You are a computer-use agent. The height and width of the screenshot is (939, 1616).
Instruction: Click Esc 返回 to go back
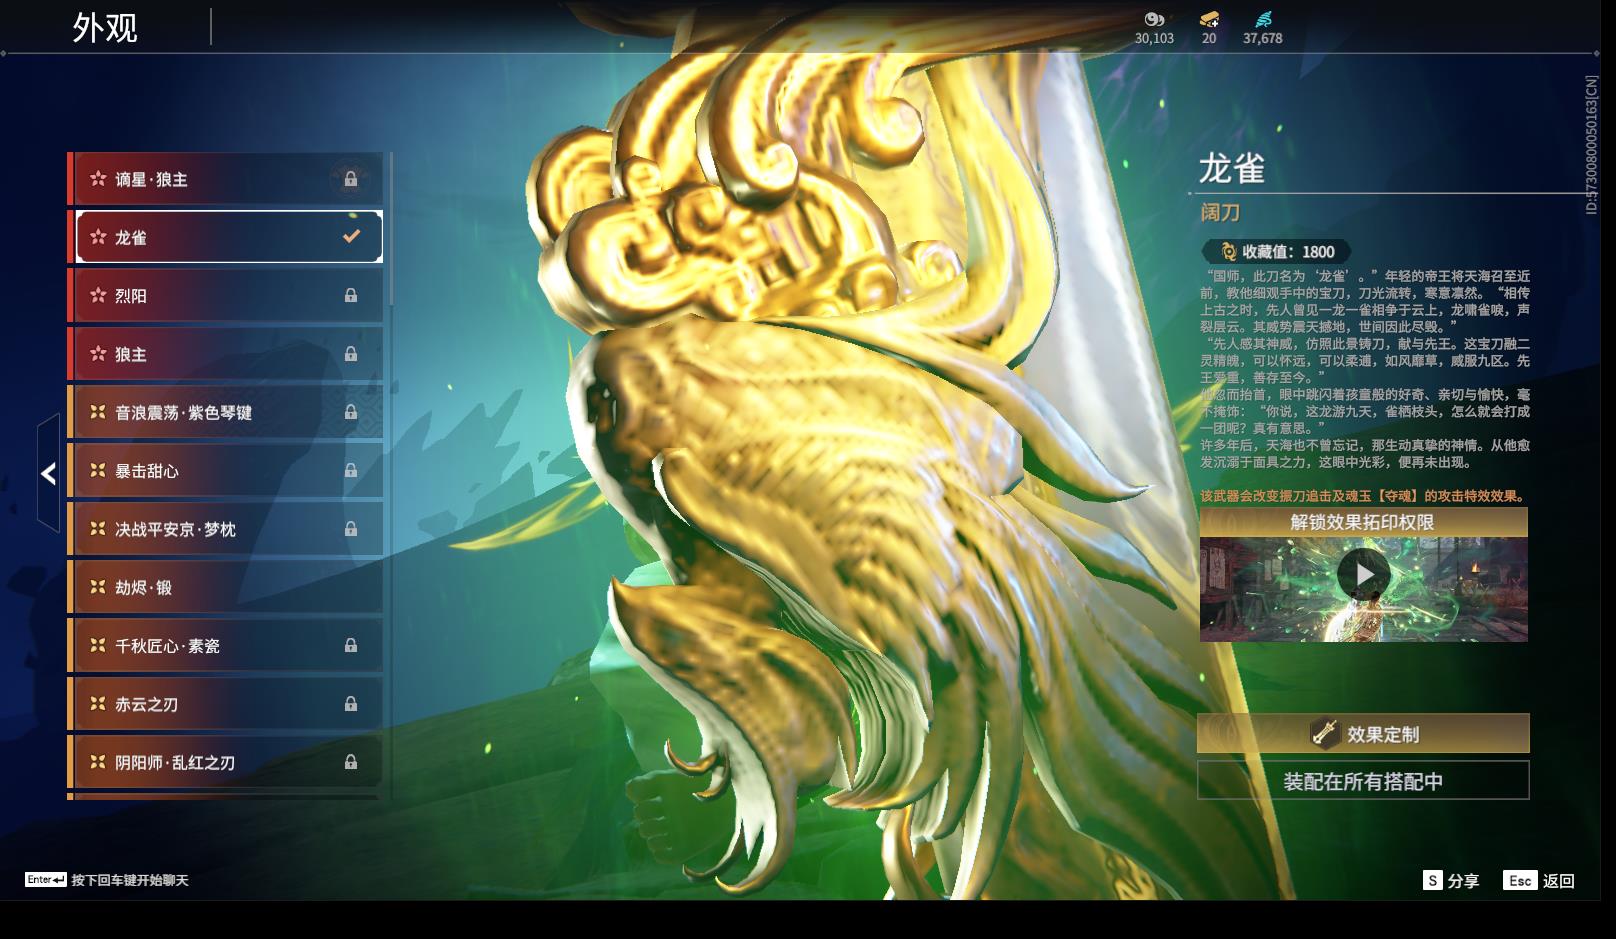coord(1539,881)
